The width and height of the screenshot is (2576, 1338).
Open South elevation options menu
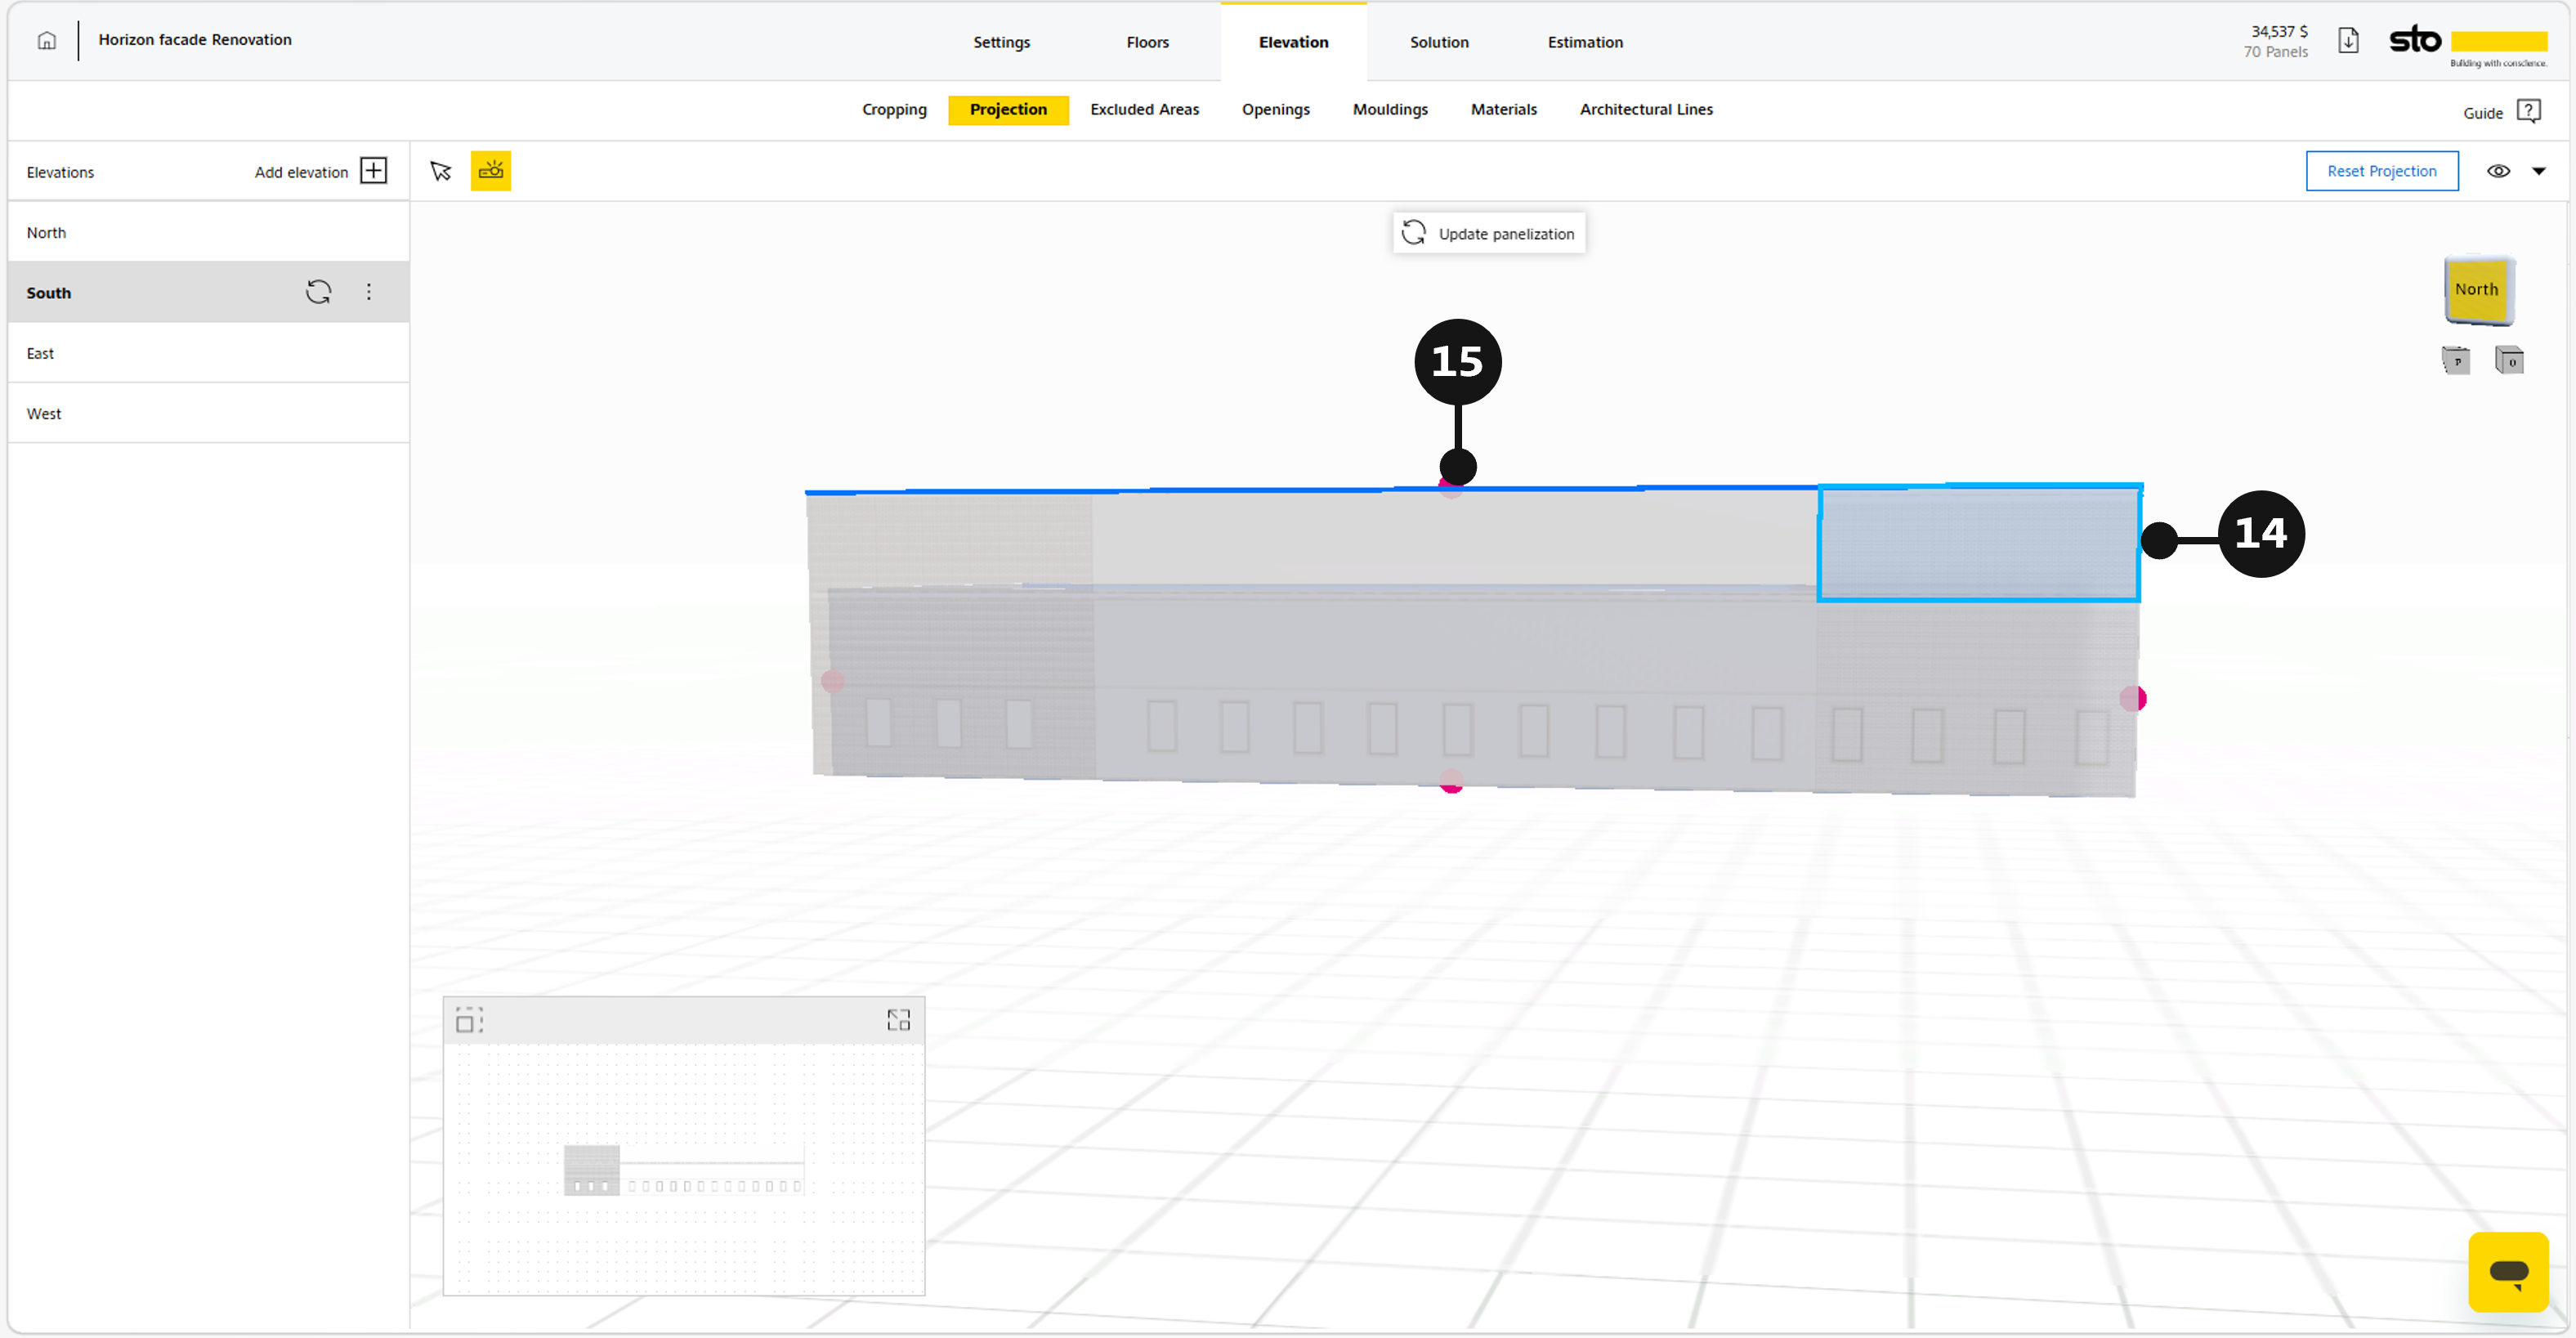(369, 292)
